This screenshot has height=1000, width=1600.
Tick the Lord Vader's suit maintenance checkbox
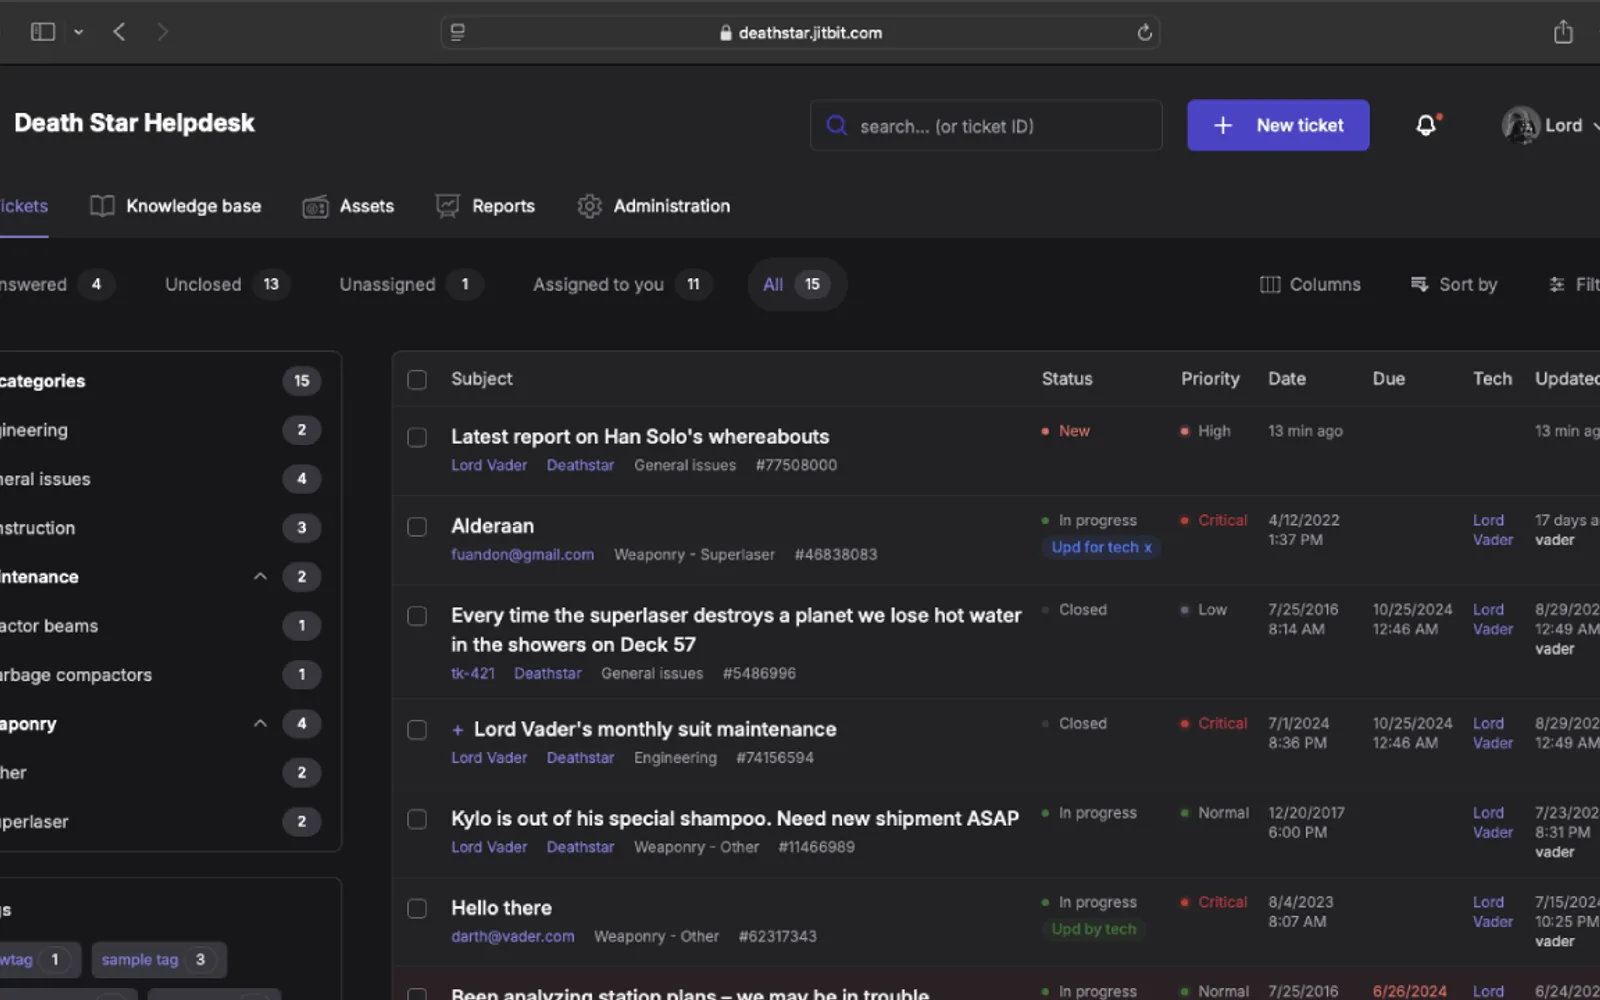[x=417, y=730]
